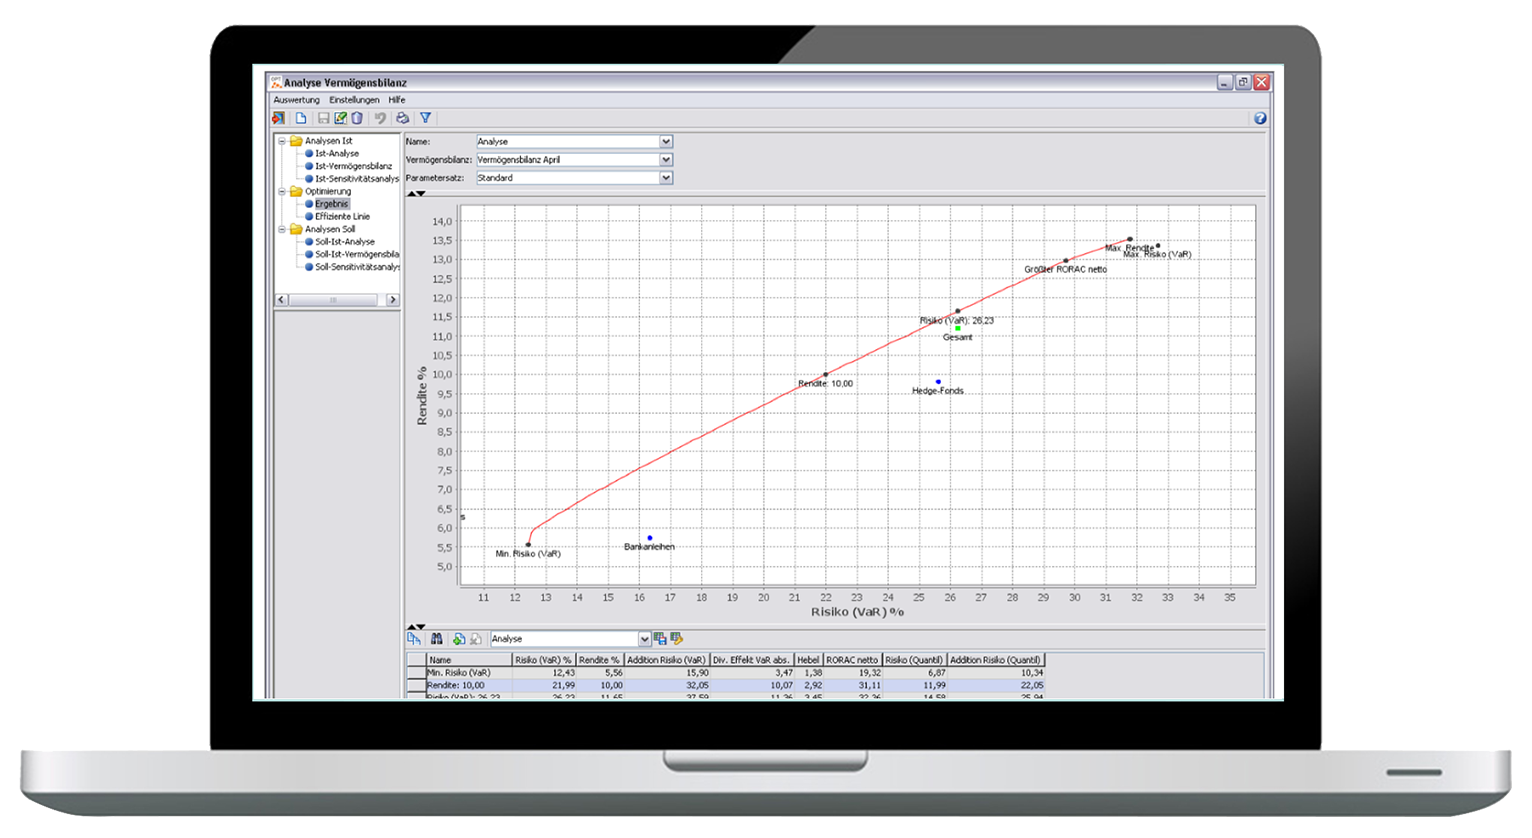Click the blue help question mark icon
The height and width of the screenshot is (838, 1532).
coord(1260,118)
